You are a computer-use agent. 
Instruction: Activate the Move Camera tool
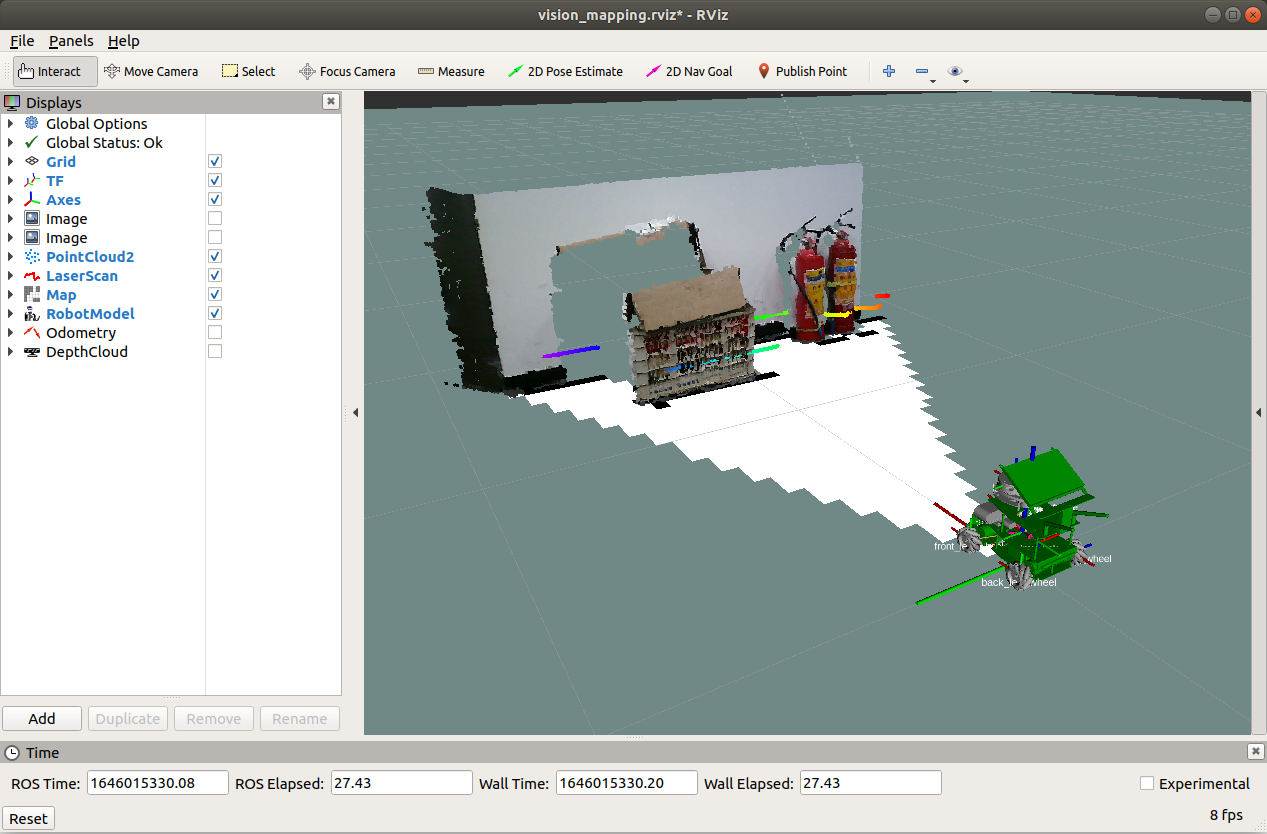pyautogui.click(x=151, y=72)
